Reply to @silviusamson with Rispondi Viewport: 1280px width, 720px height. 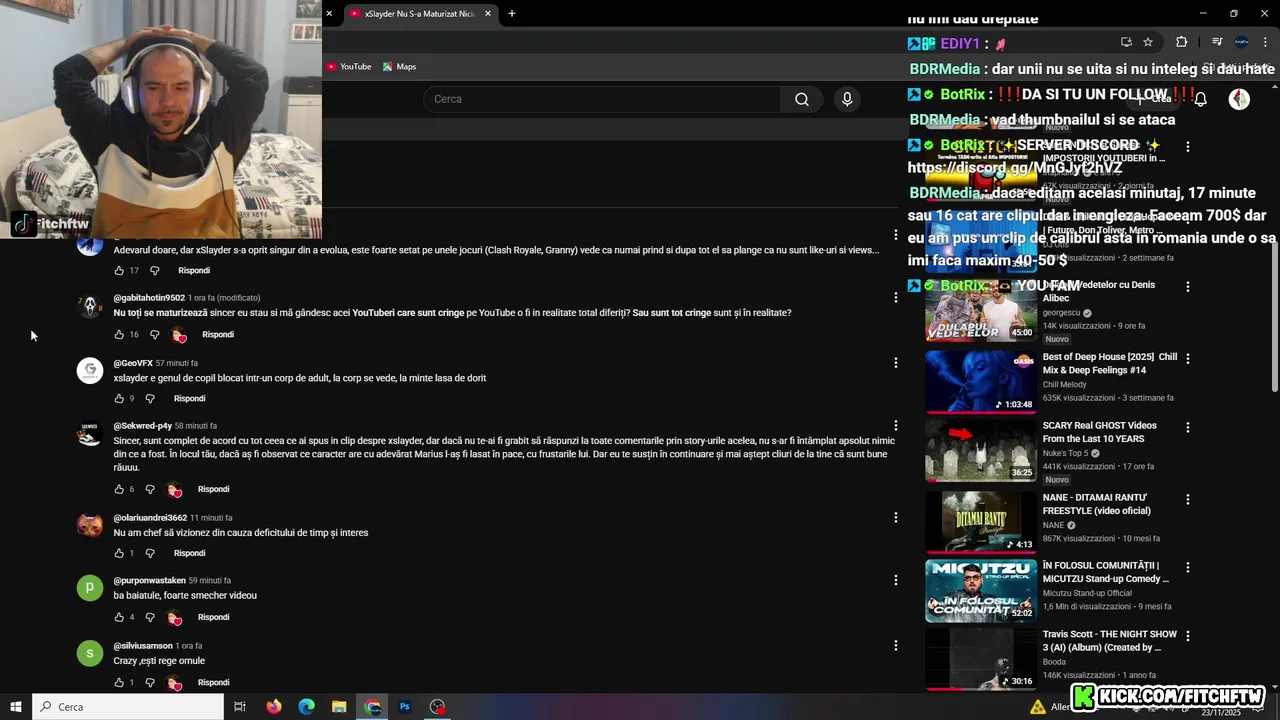coord(214,683)
